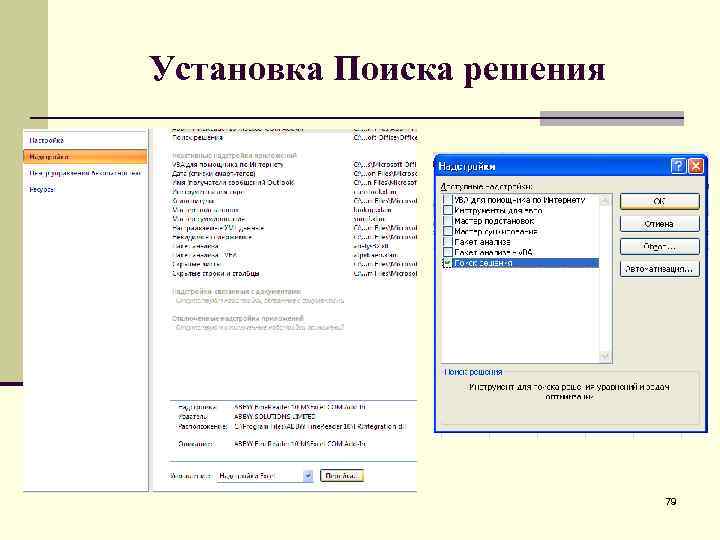The image size is (720, 540).
Task: Enable the Инструменты для евро add-in checkbox
Action: pos(448,210)
